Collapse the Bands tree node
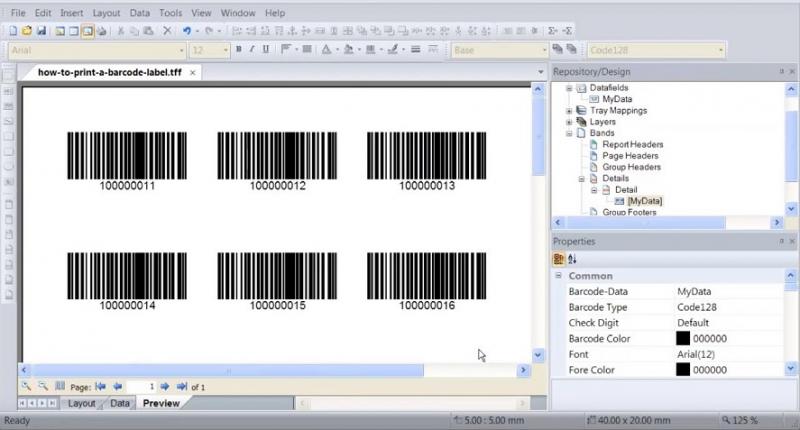This screenshot has height=430, width=800. [x=569, y=133]
